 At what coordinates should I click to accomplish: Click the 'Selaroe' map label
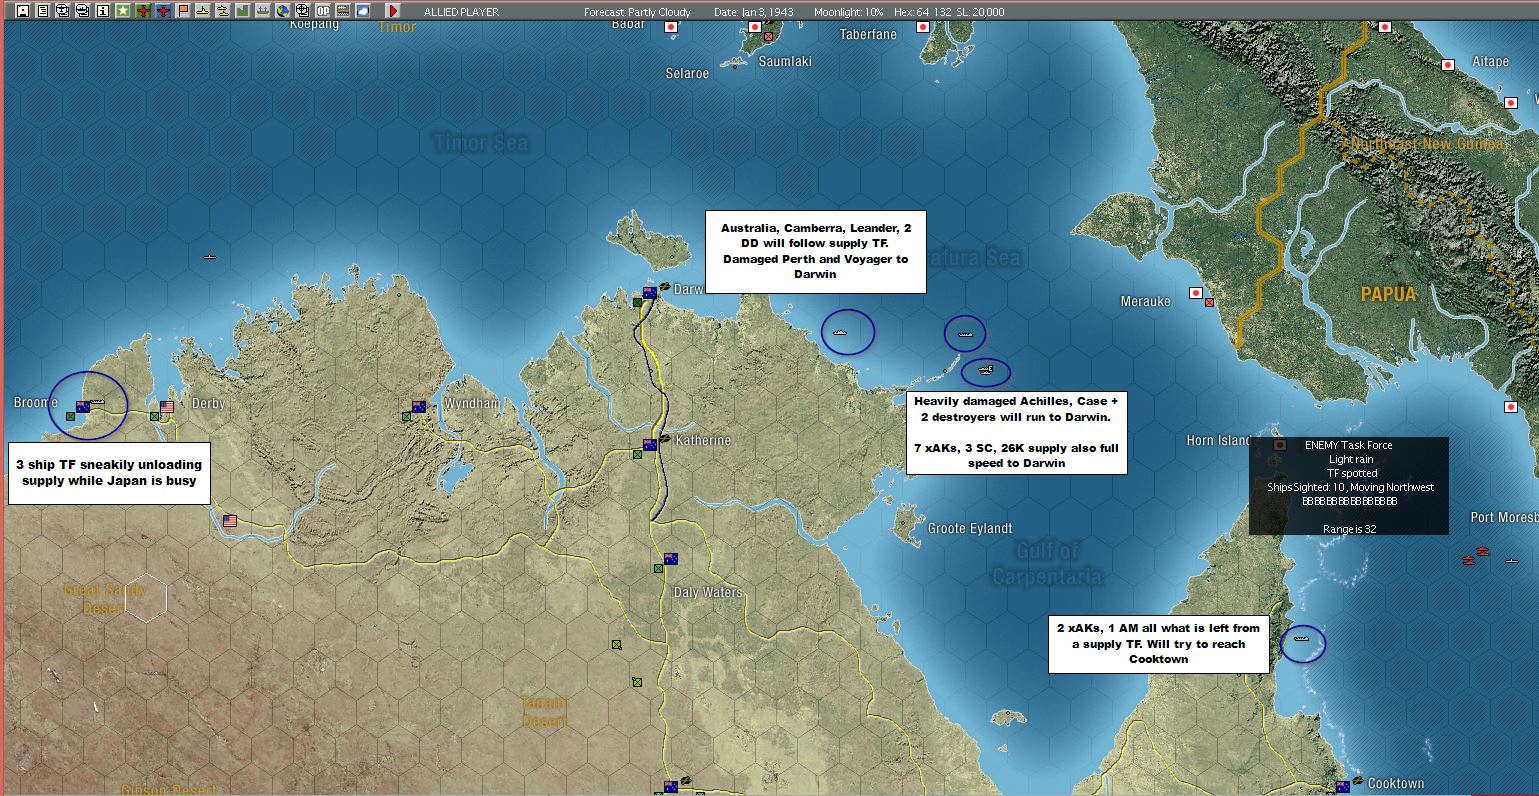pyautogui.click(x=687, y=73)
